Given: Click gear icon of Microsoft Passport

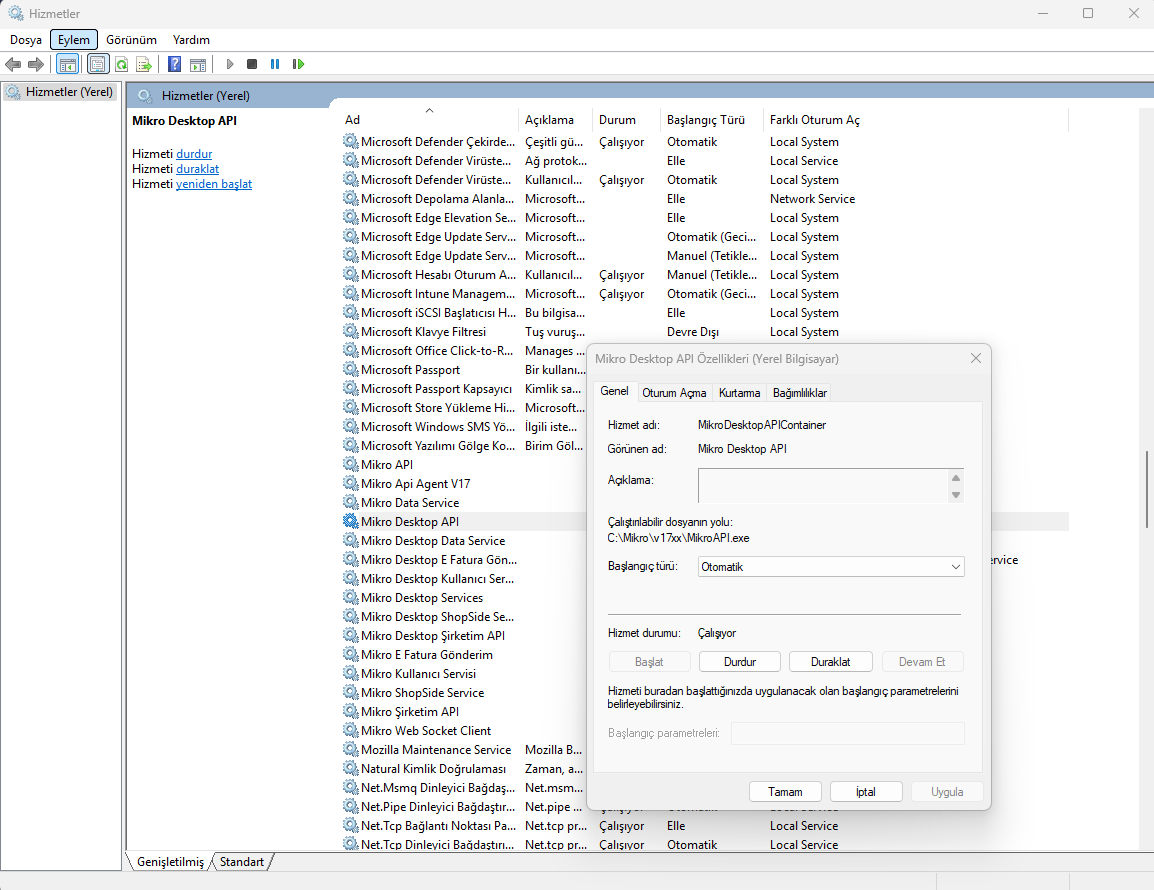Looking at the screenshot, I should (x=351, y=370).
